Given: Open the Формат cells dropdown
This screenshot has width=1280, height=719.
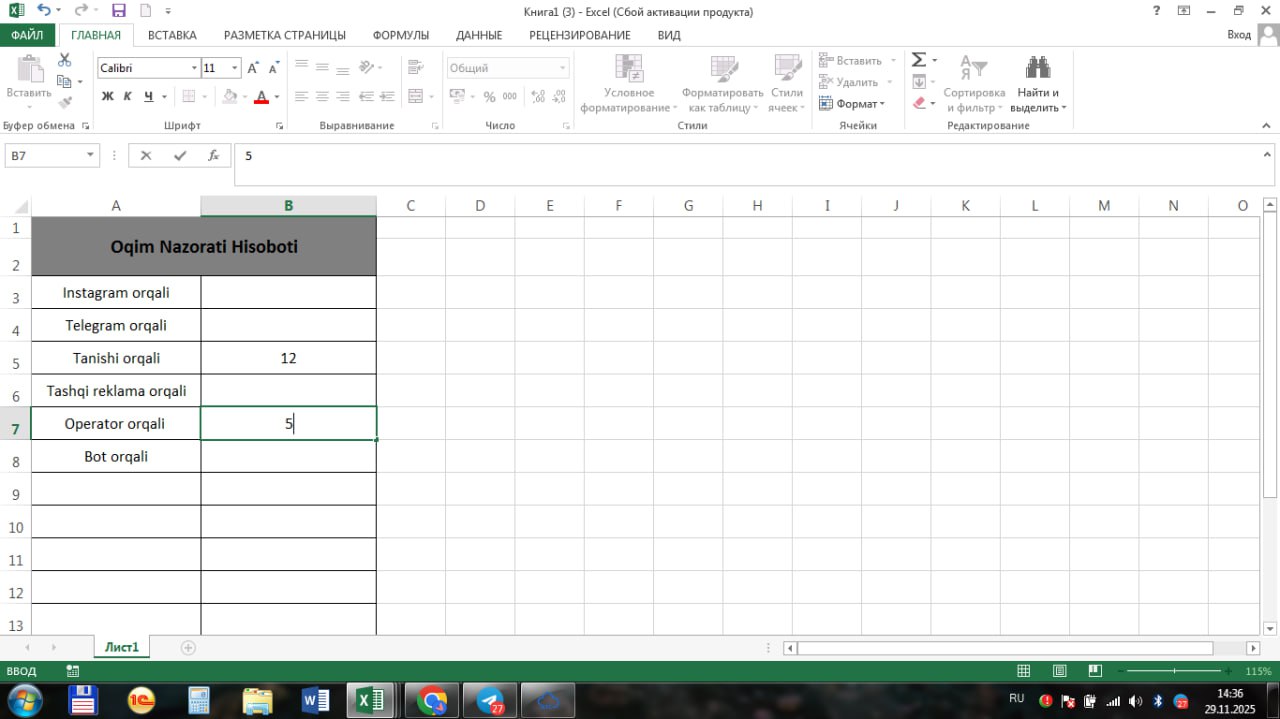Looking at the screenshot, I should coord(852,104).
